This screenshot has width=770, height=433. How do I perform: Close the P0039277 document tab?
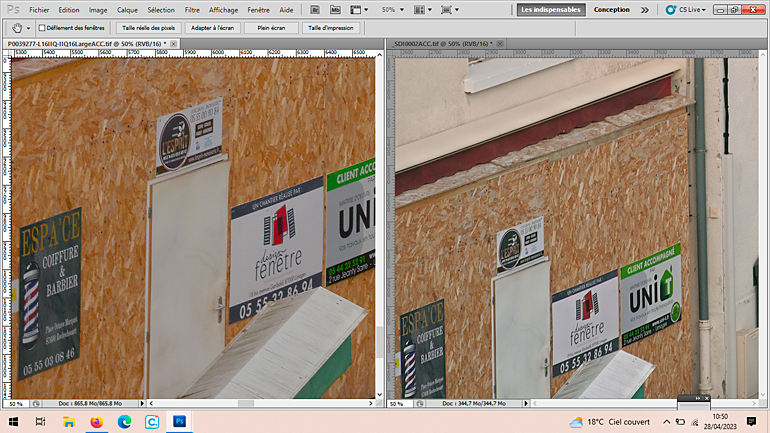174,44
